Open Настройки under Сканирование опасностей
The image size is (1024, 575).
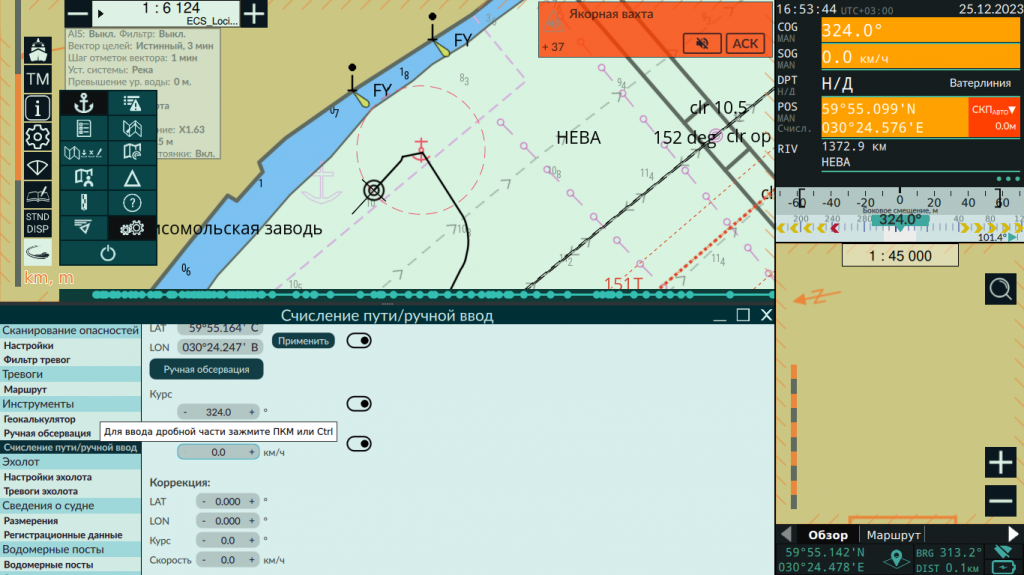tap(29, 346)
